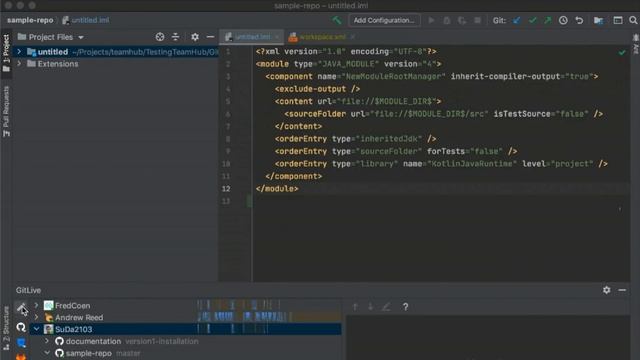Click sample-repo in the breadcrumb
Viewport: 640px width, 360px height.
point(30,20)
